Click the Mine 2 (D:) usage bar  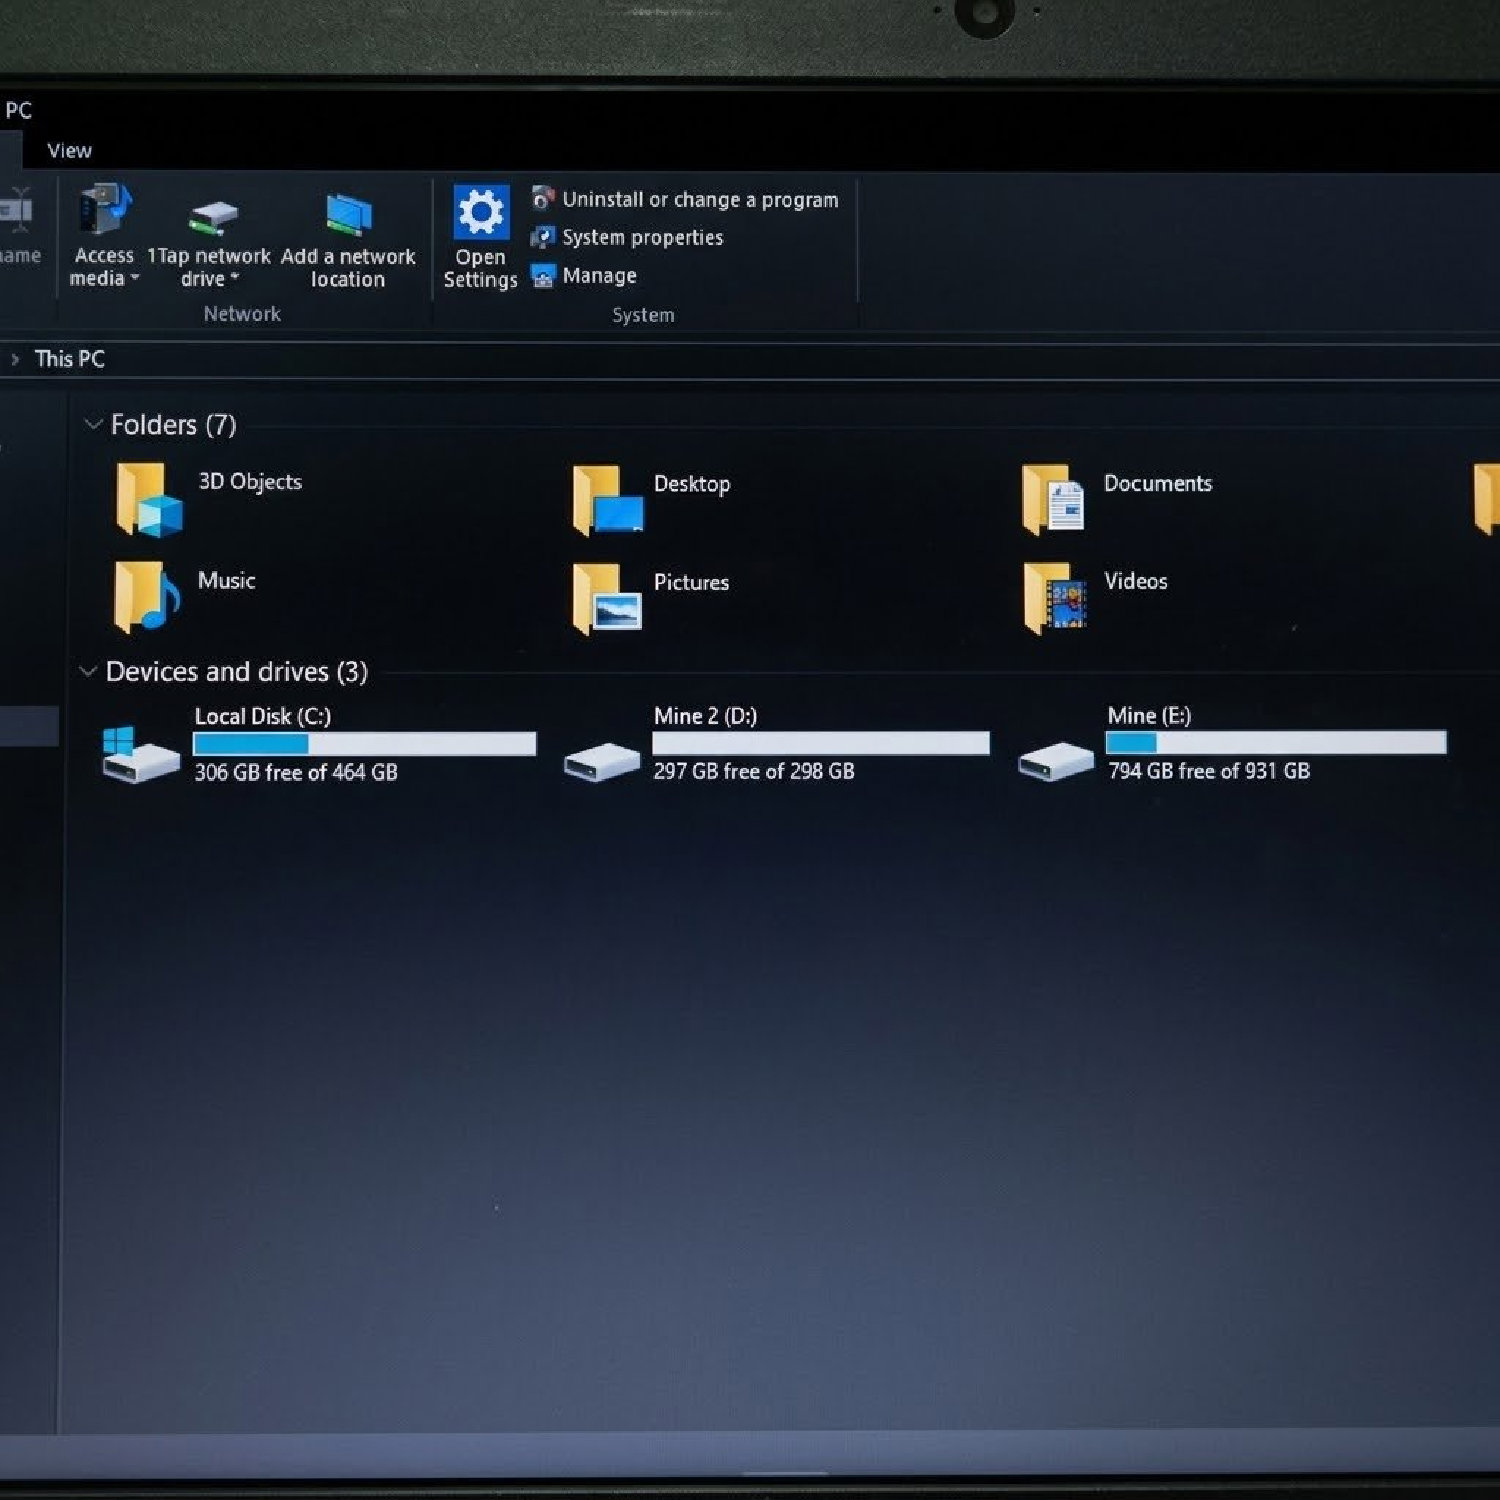[x=821, y=743]
